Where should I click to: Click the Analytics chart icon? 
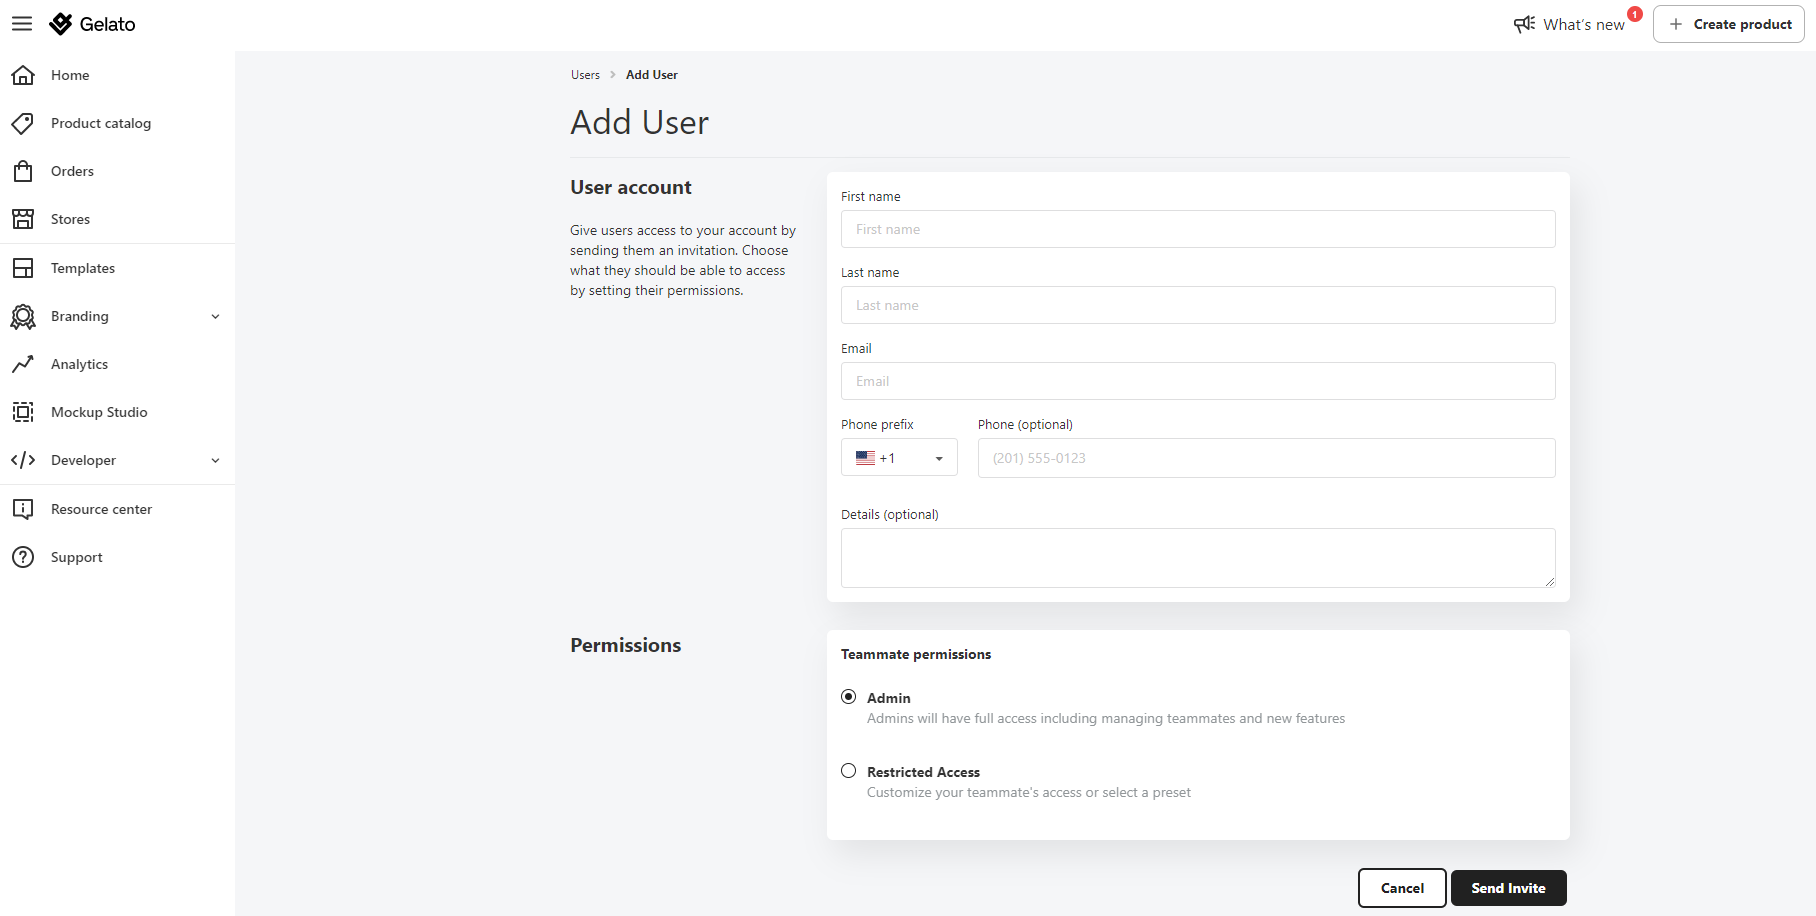coord(23,364)
